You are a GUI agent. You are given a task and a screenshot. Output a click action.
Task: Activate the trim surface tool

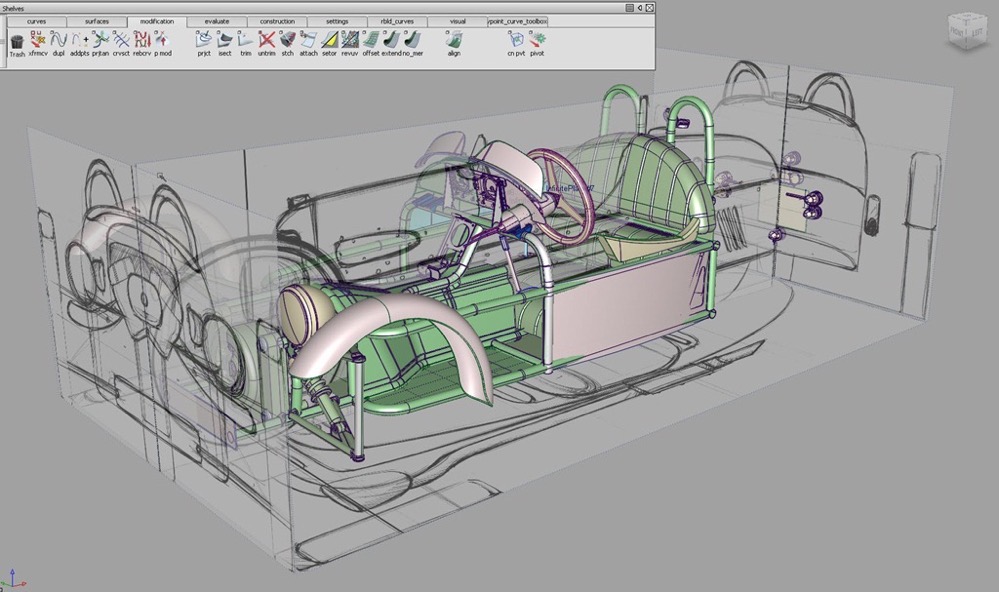(x=246, y=40)
